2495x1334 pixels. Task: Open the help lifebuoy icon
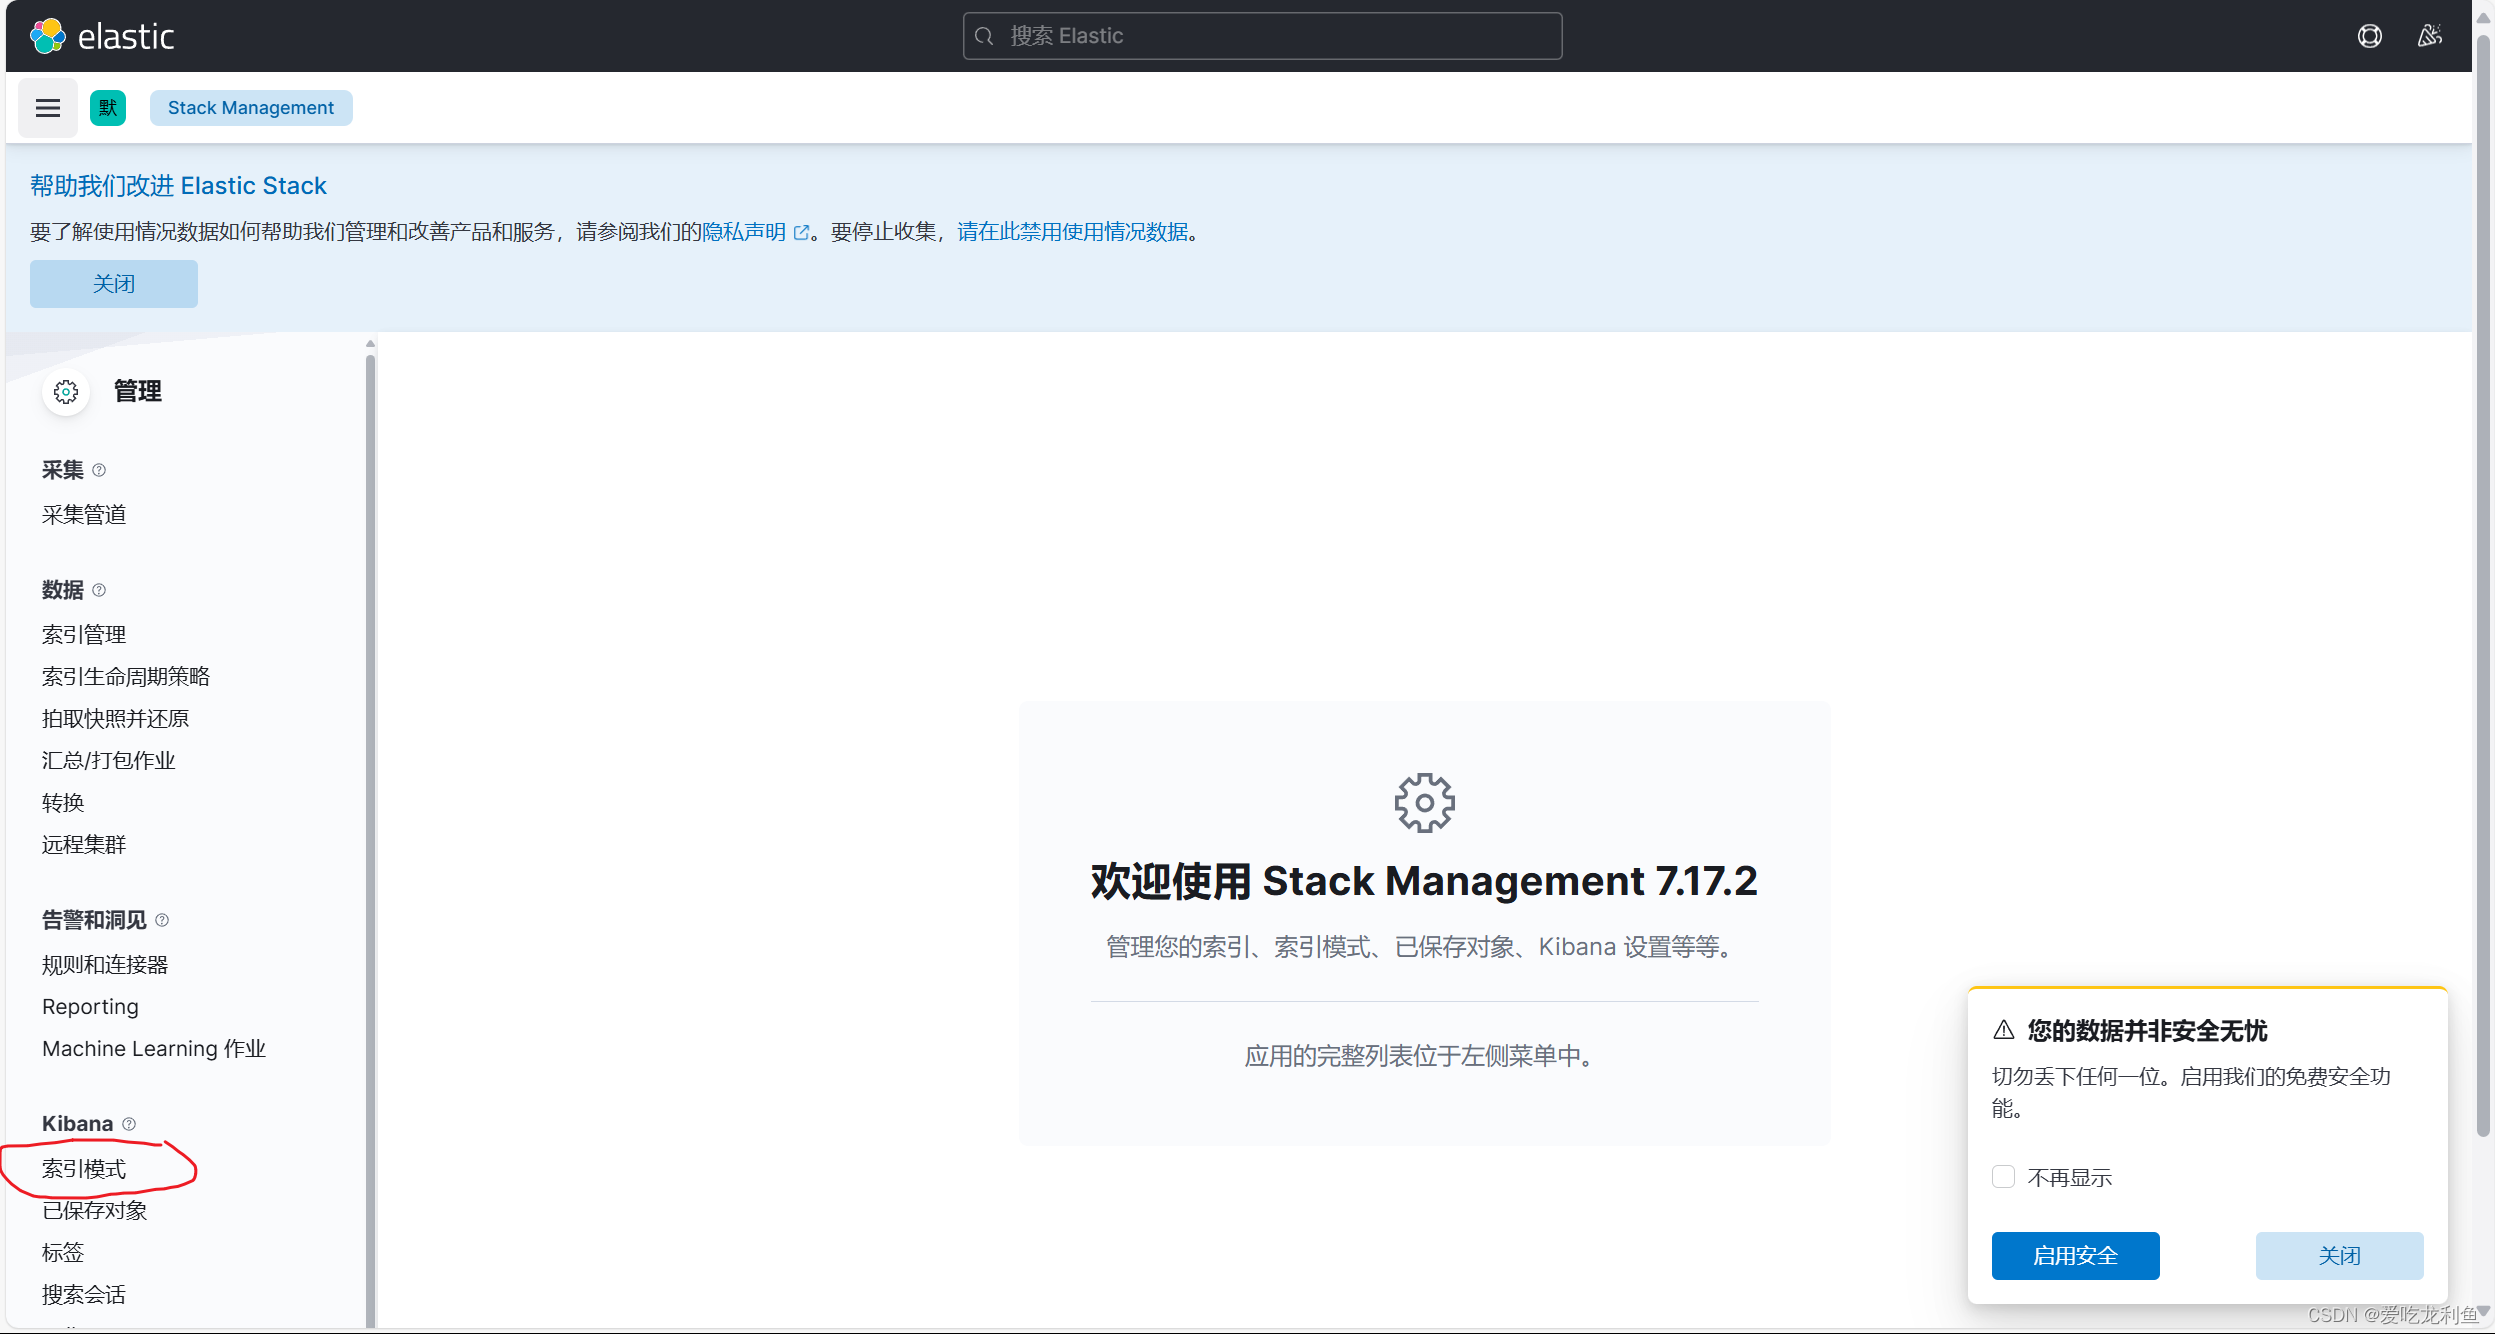pyautogui.click(x=2369, y=36)
